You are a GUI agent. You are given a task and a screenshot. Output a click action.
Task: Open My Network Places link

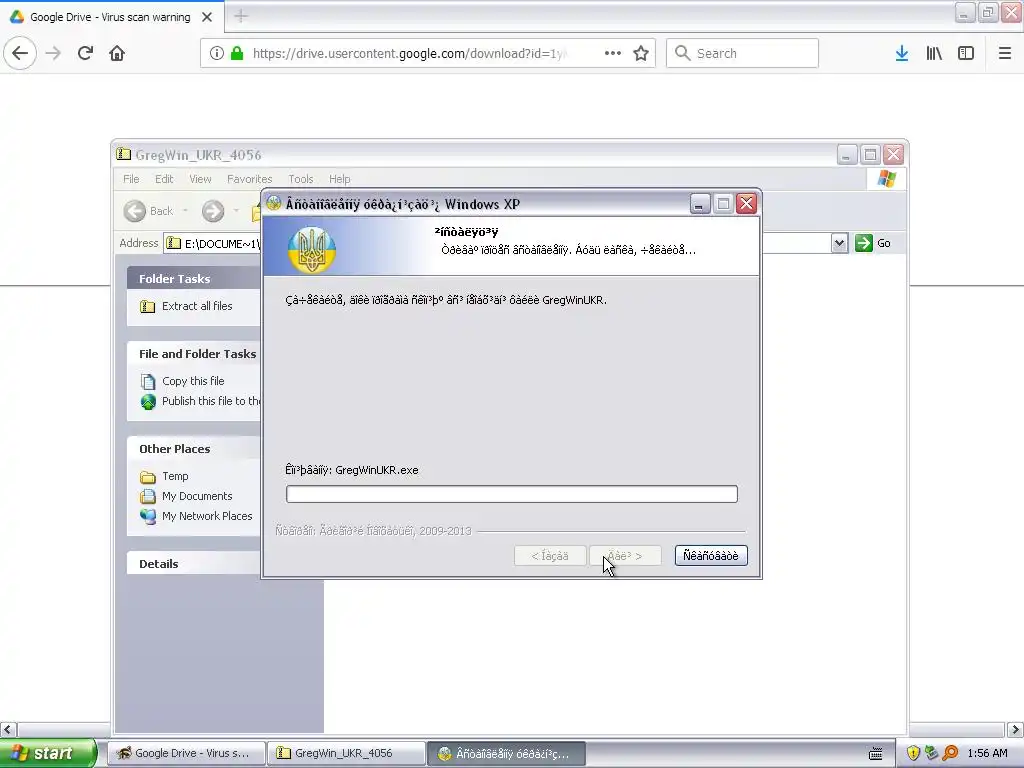click(207, 516)
